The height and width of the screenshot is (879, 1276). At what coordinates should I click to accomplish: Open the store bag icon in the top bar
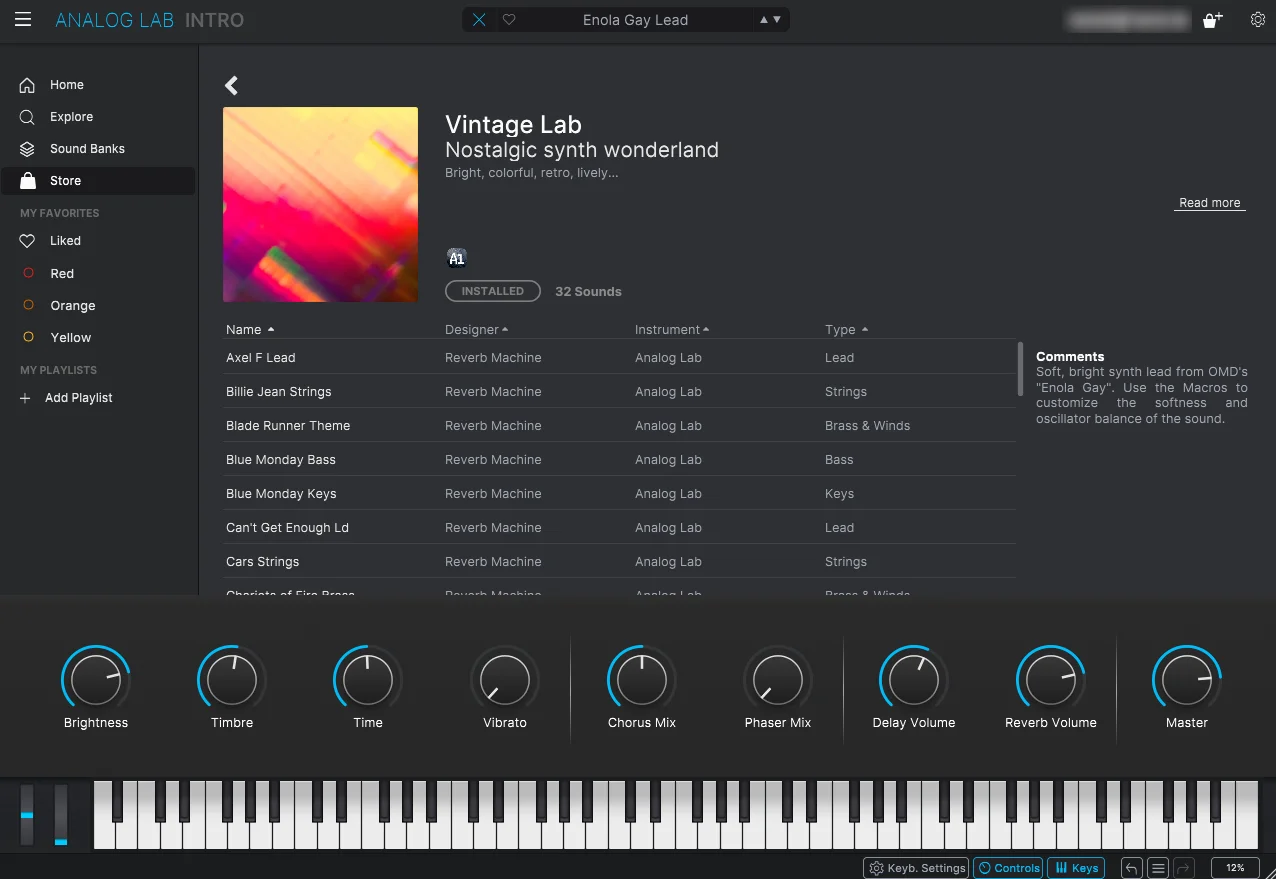coord(1213,20)
